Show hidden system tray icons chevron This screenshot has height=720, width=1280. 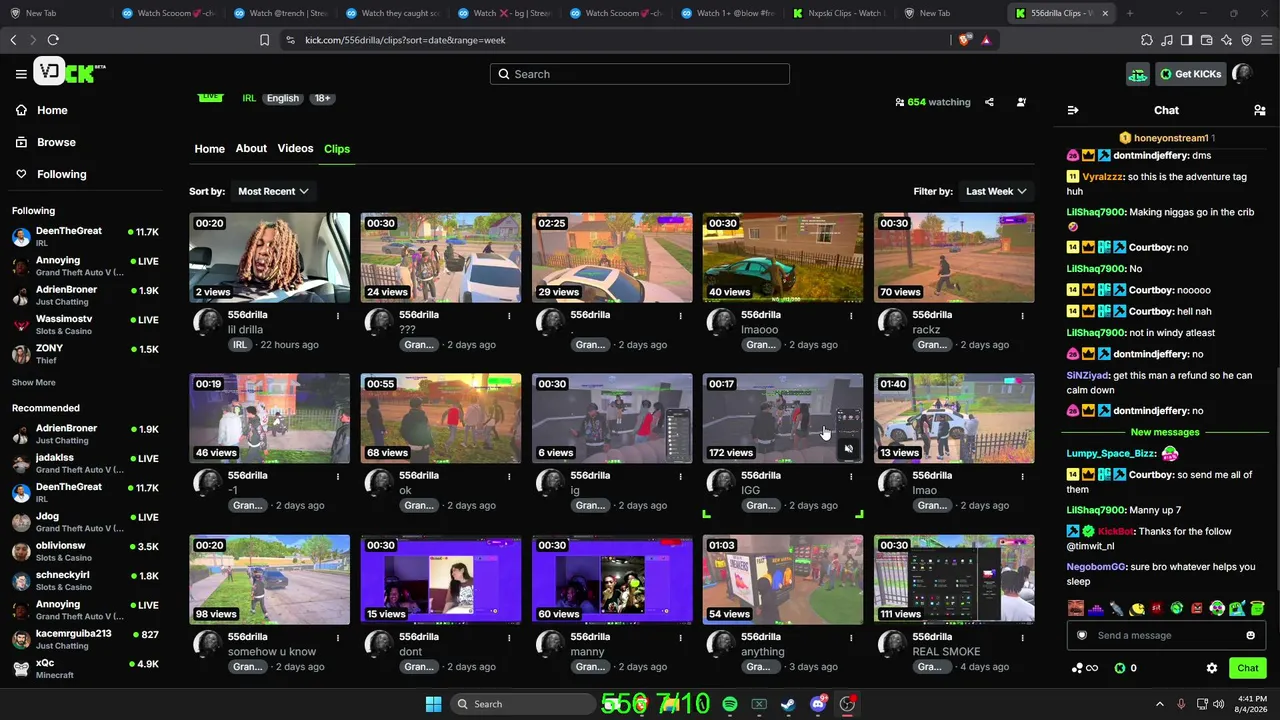pyautogui.click(x=1160, y=704)
